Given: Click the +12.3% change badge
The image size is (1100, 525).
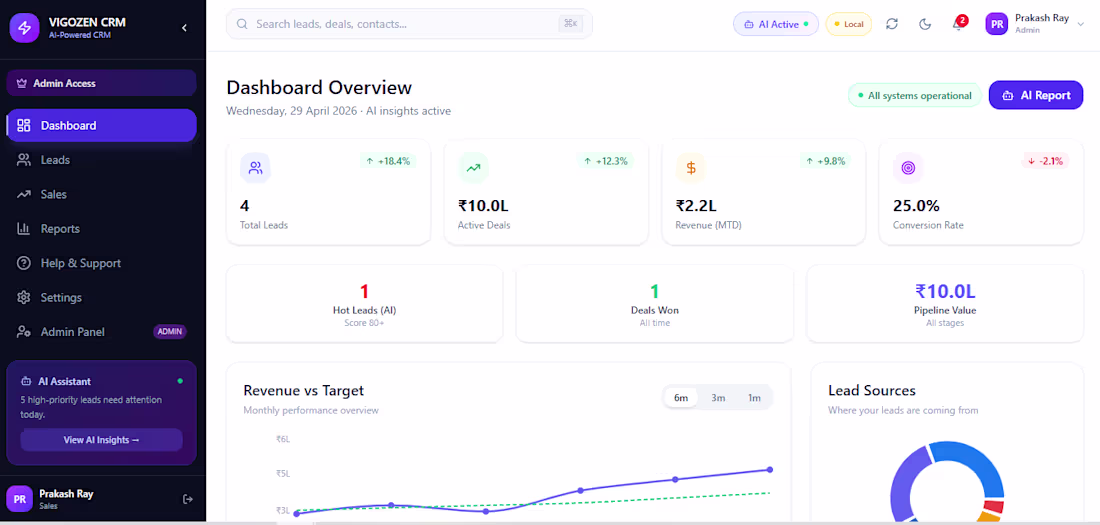Looking at the screenshot, I should point(606,161).
